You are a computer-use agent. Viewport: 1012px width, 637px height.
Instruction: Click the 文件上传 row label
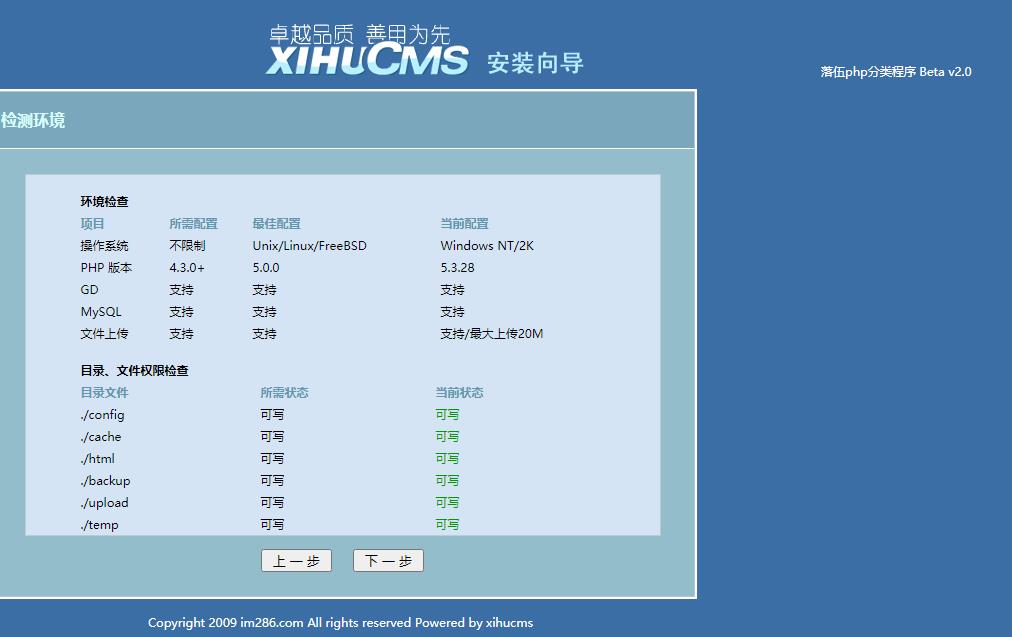click(x=105, y=334)
